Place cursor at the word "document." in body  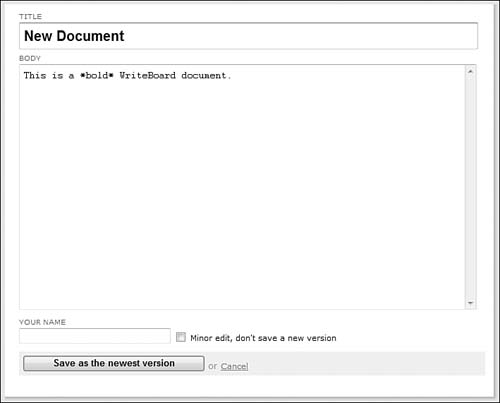[x=206, y=76]
